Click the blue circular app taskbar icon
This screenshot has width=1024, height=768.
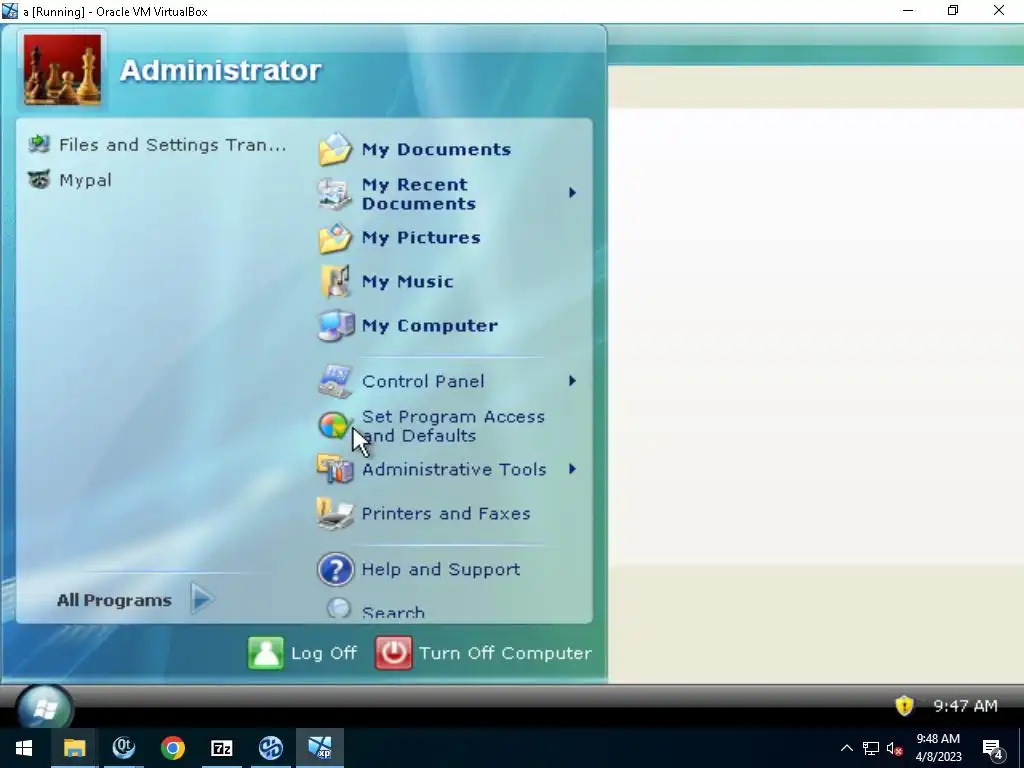click(271, 748)
